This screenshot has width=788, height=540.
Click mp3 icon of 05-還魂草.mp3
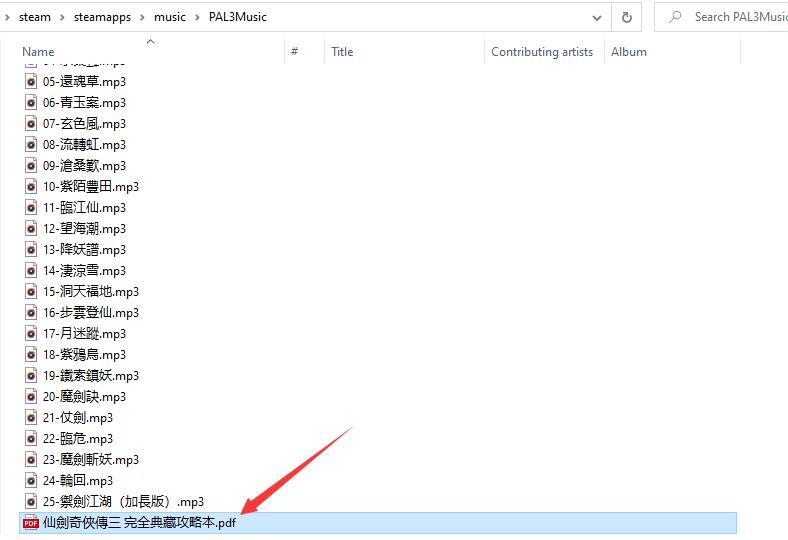point(31,81)
